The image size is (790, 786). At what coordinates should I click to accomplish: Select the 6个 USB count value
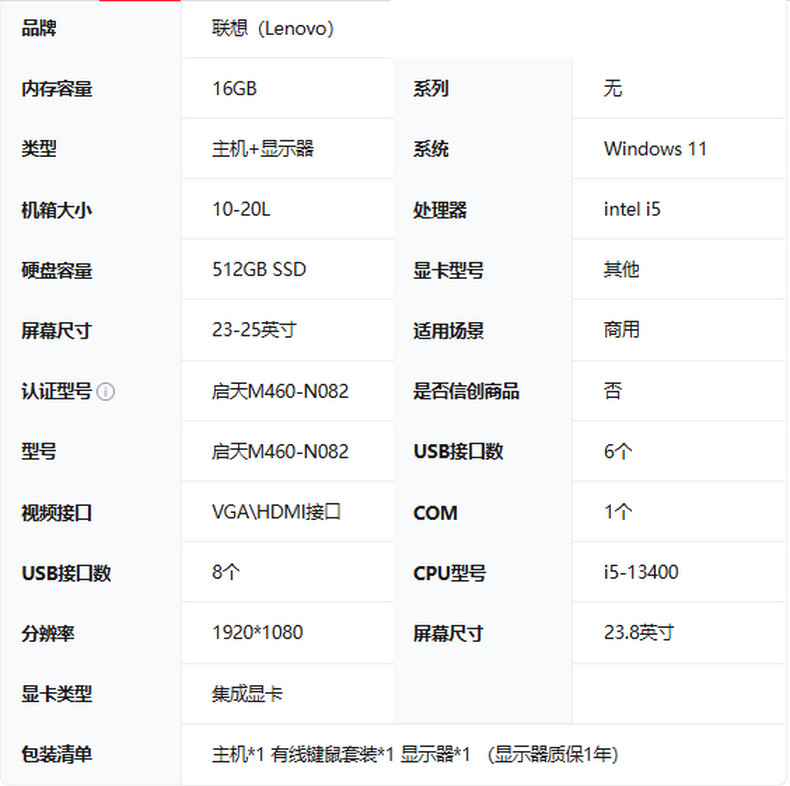618,451
